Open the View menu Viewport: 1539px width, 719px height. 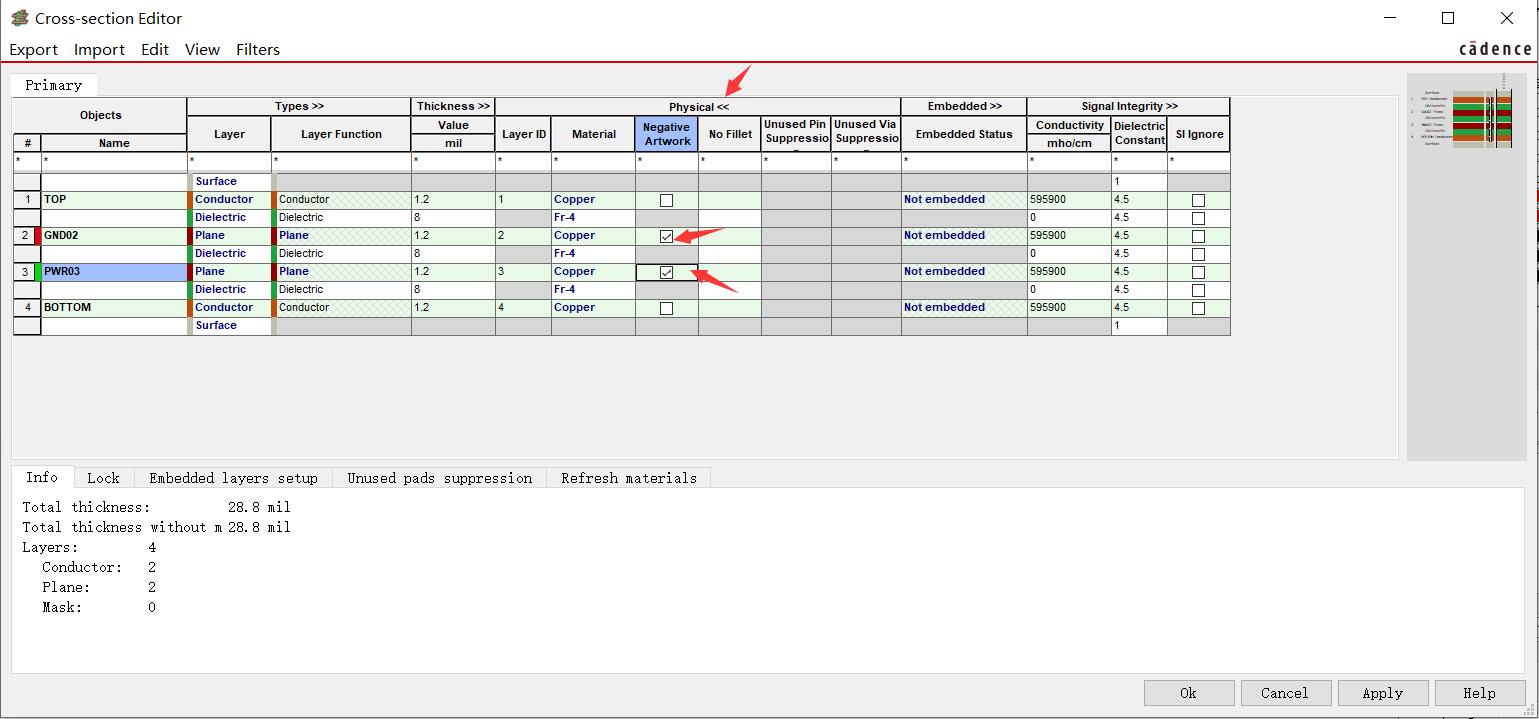[202, 50]
